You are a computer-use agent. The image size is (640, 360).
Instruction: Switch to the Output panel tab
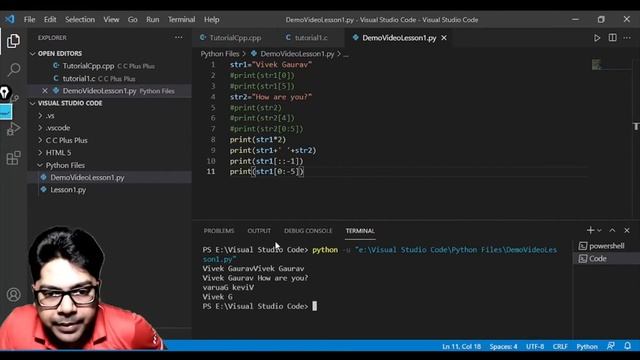(259, 231)
